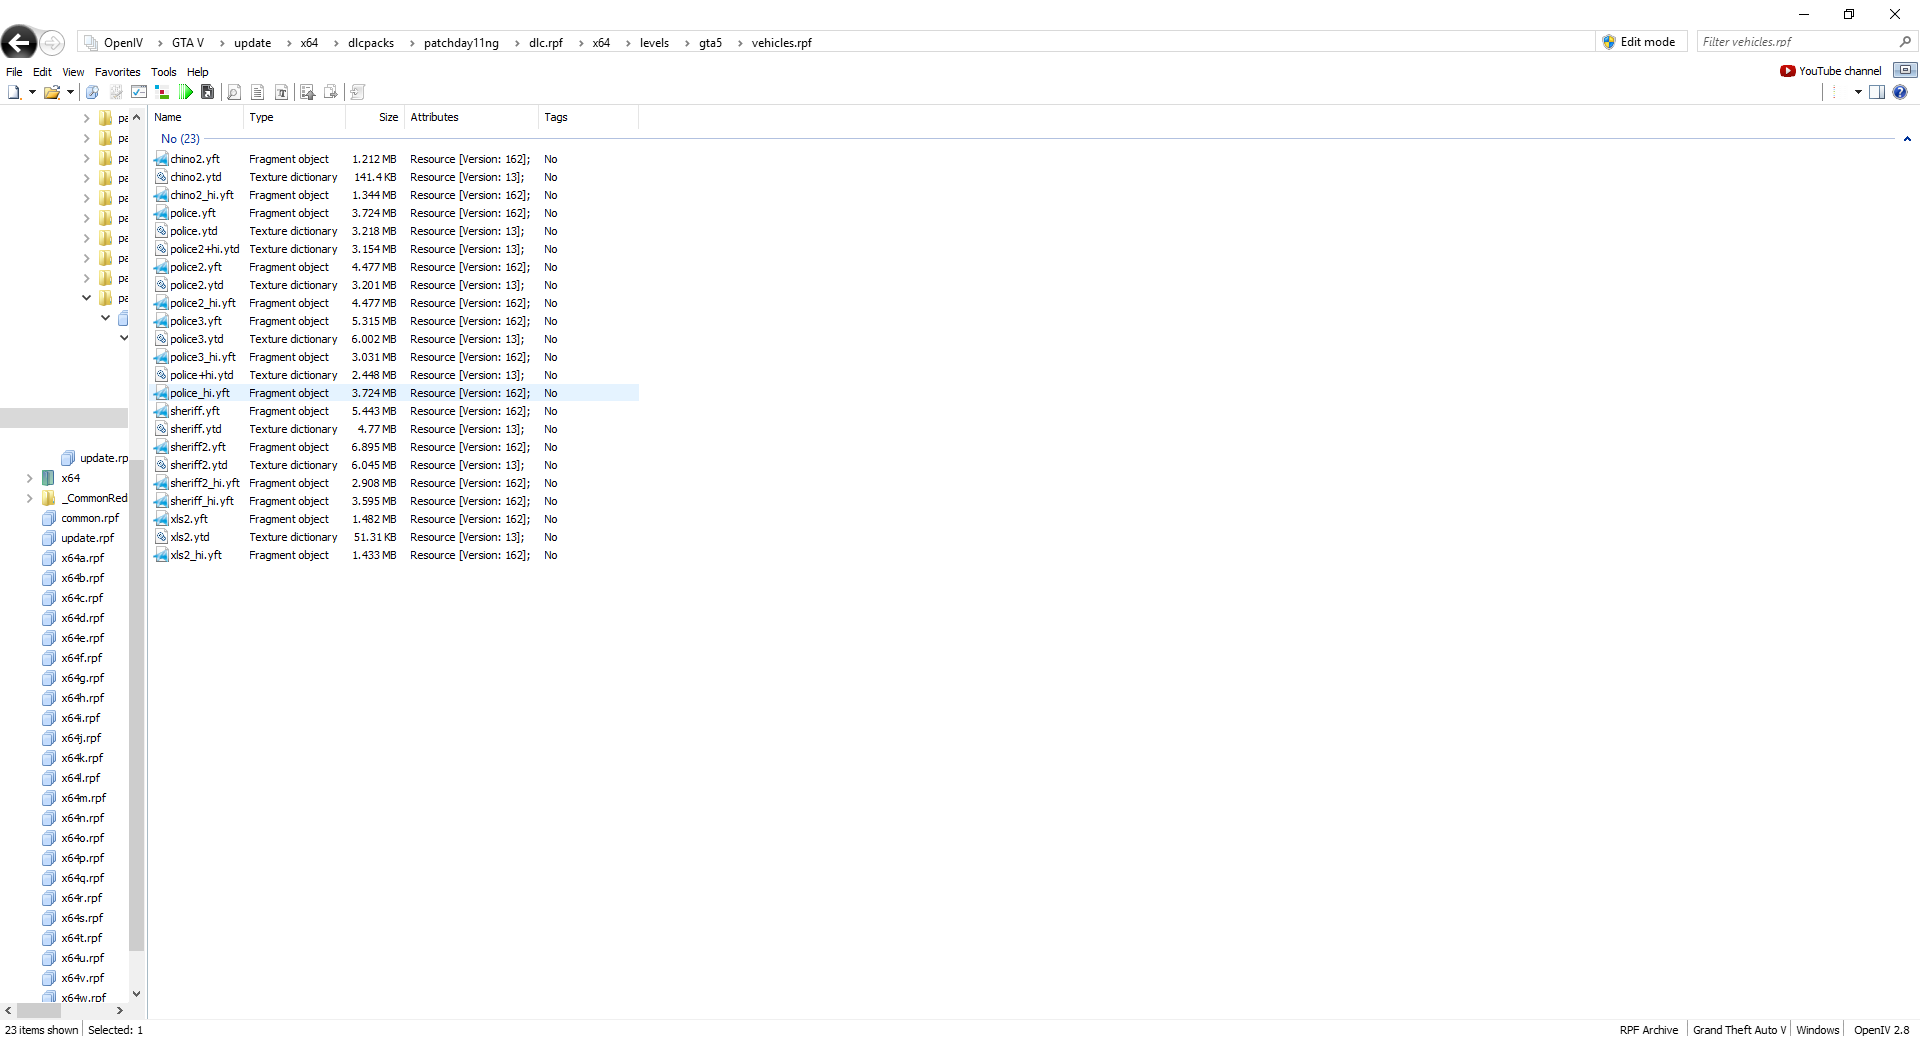1920x1040 pixels.
Task: Click the Open folder toolbar icon
Action: click(x=52, y=92)
